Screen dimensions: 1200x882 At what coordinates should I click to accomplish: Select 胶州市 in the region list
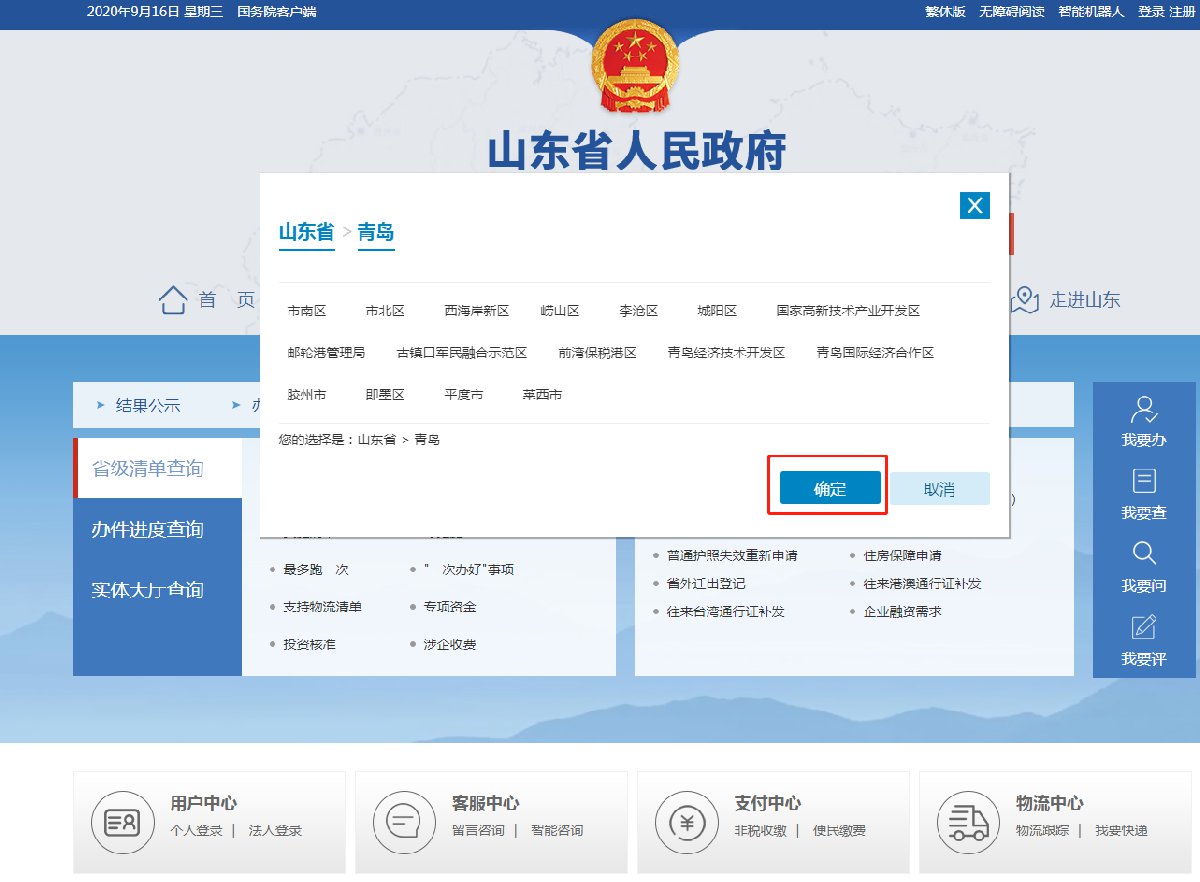click(307, 395)
